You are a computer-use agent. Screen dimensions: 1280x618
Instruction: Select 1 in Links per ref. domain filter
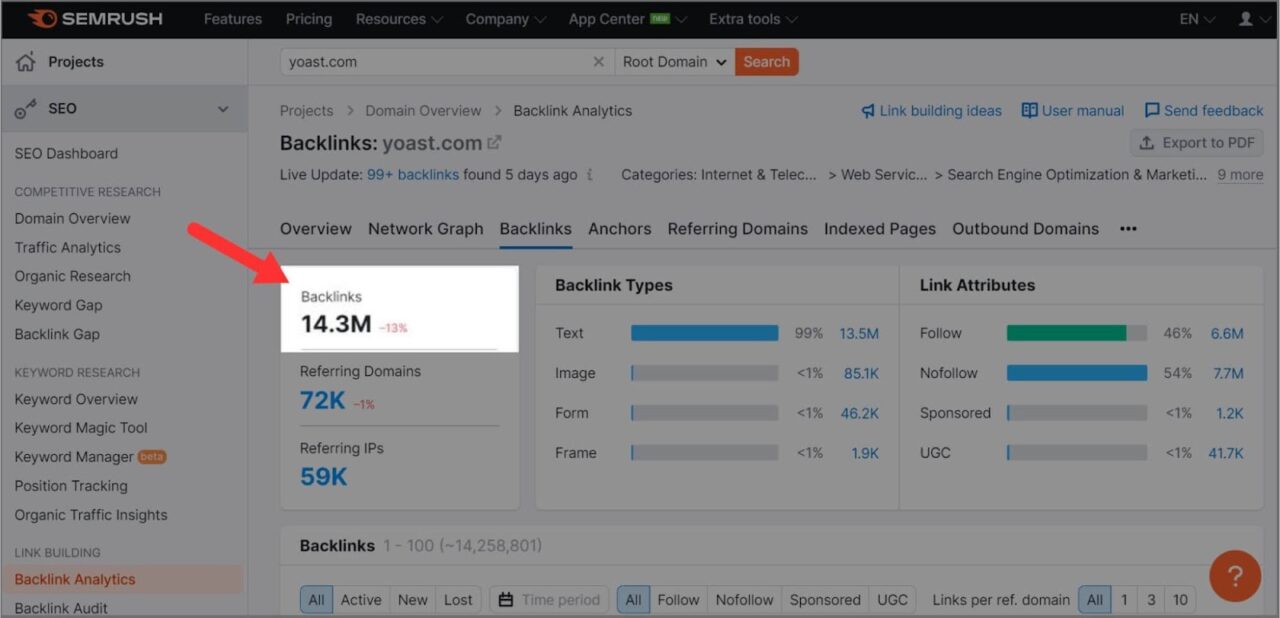pos(1124,599)
